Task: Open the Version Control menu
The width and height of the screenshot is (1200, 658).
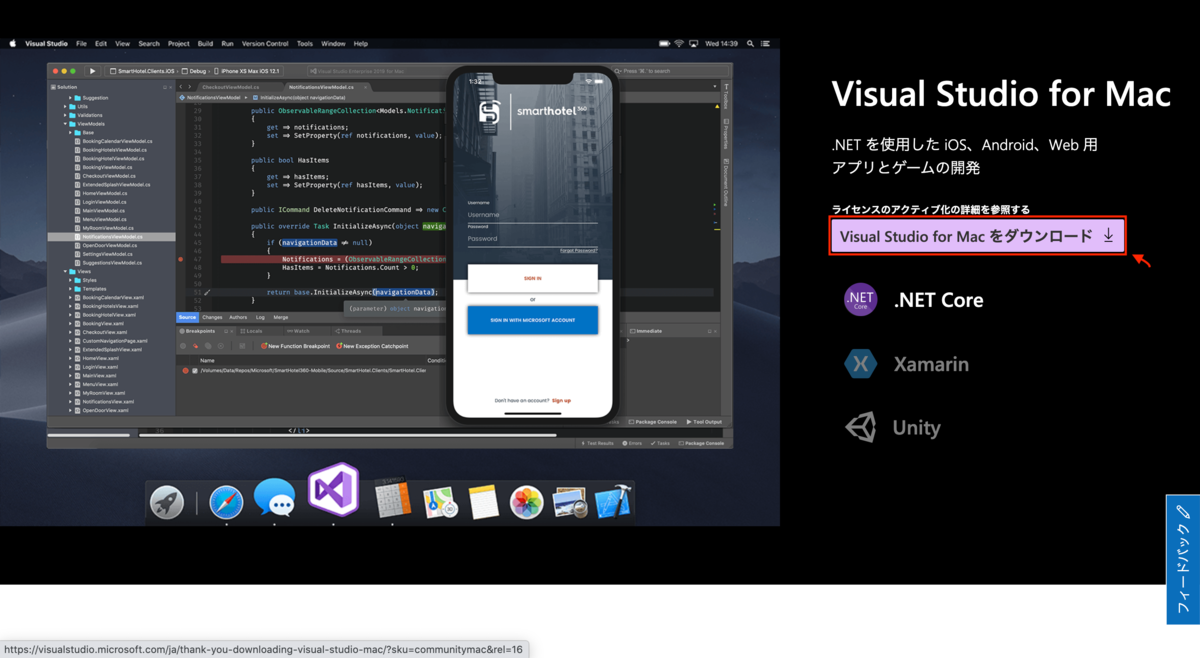Action: click(265, 44)
